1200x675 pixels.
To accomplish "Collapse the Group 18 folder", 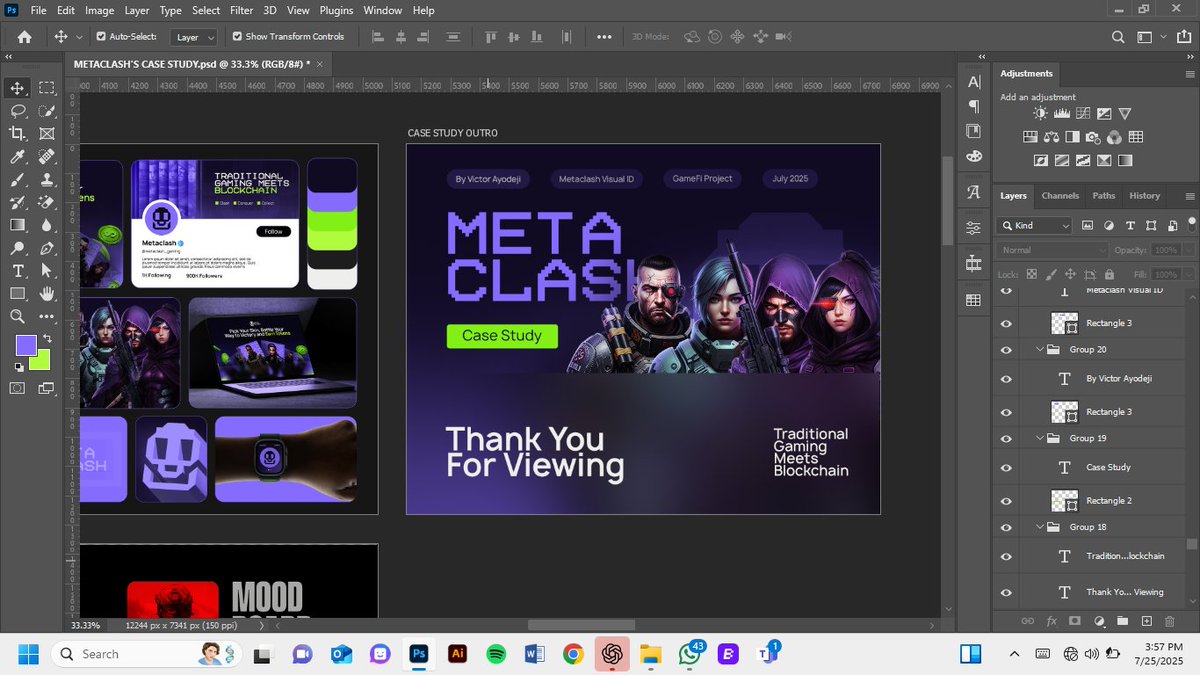I will click(x=1039, y=527).
